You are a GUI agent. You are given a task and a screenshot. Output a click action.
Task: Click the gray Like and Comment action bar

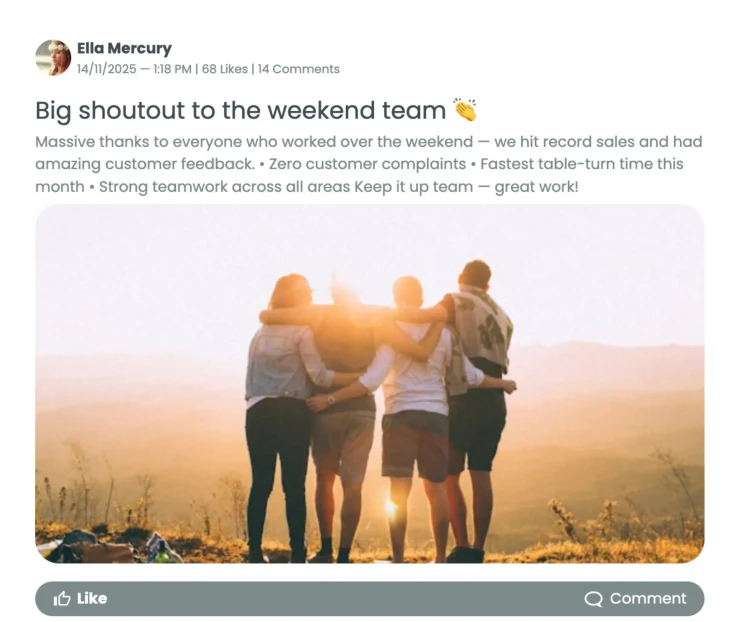[x=370, y=599]
